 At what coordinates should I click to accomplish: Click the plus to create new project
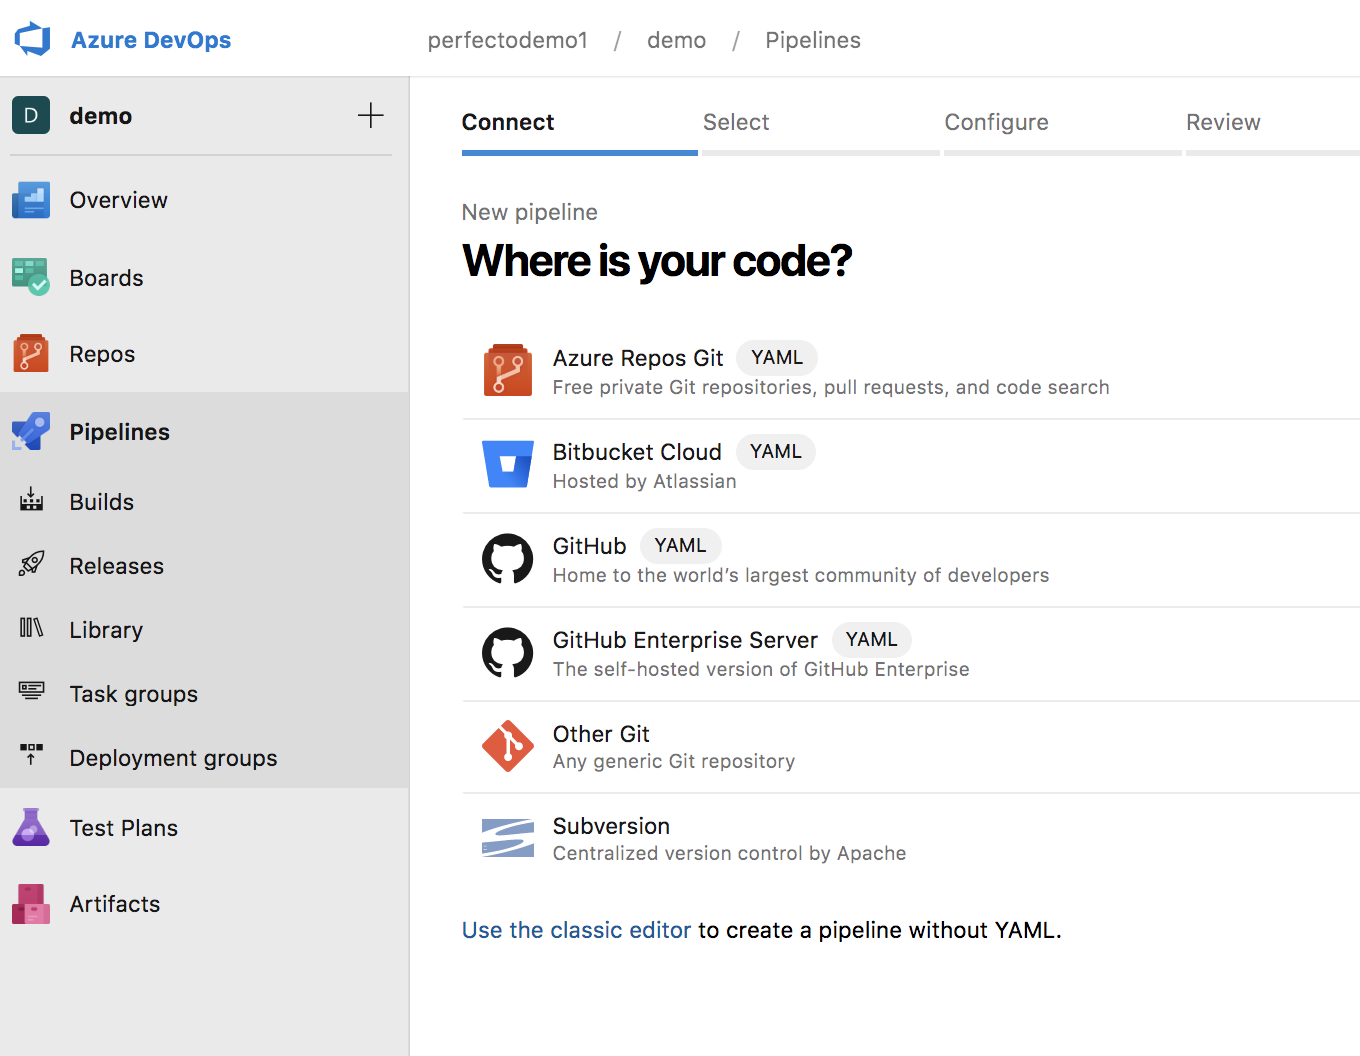[370, 115]
